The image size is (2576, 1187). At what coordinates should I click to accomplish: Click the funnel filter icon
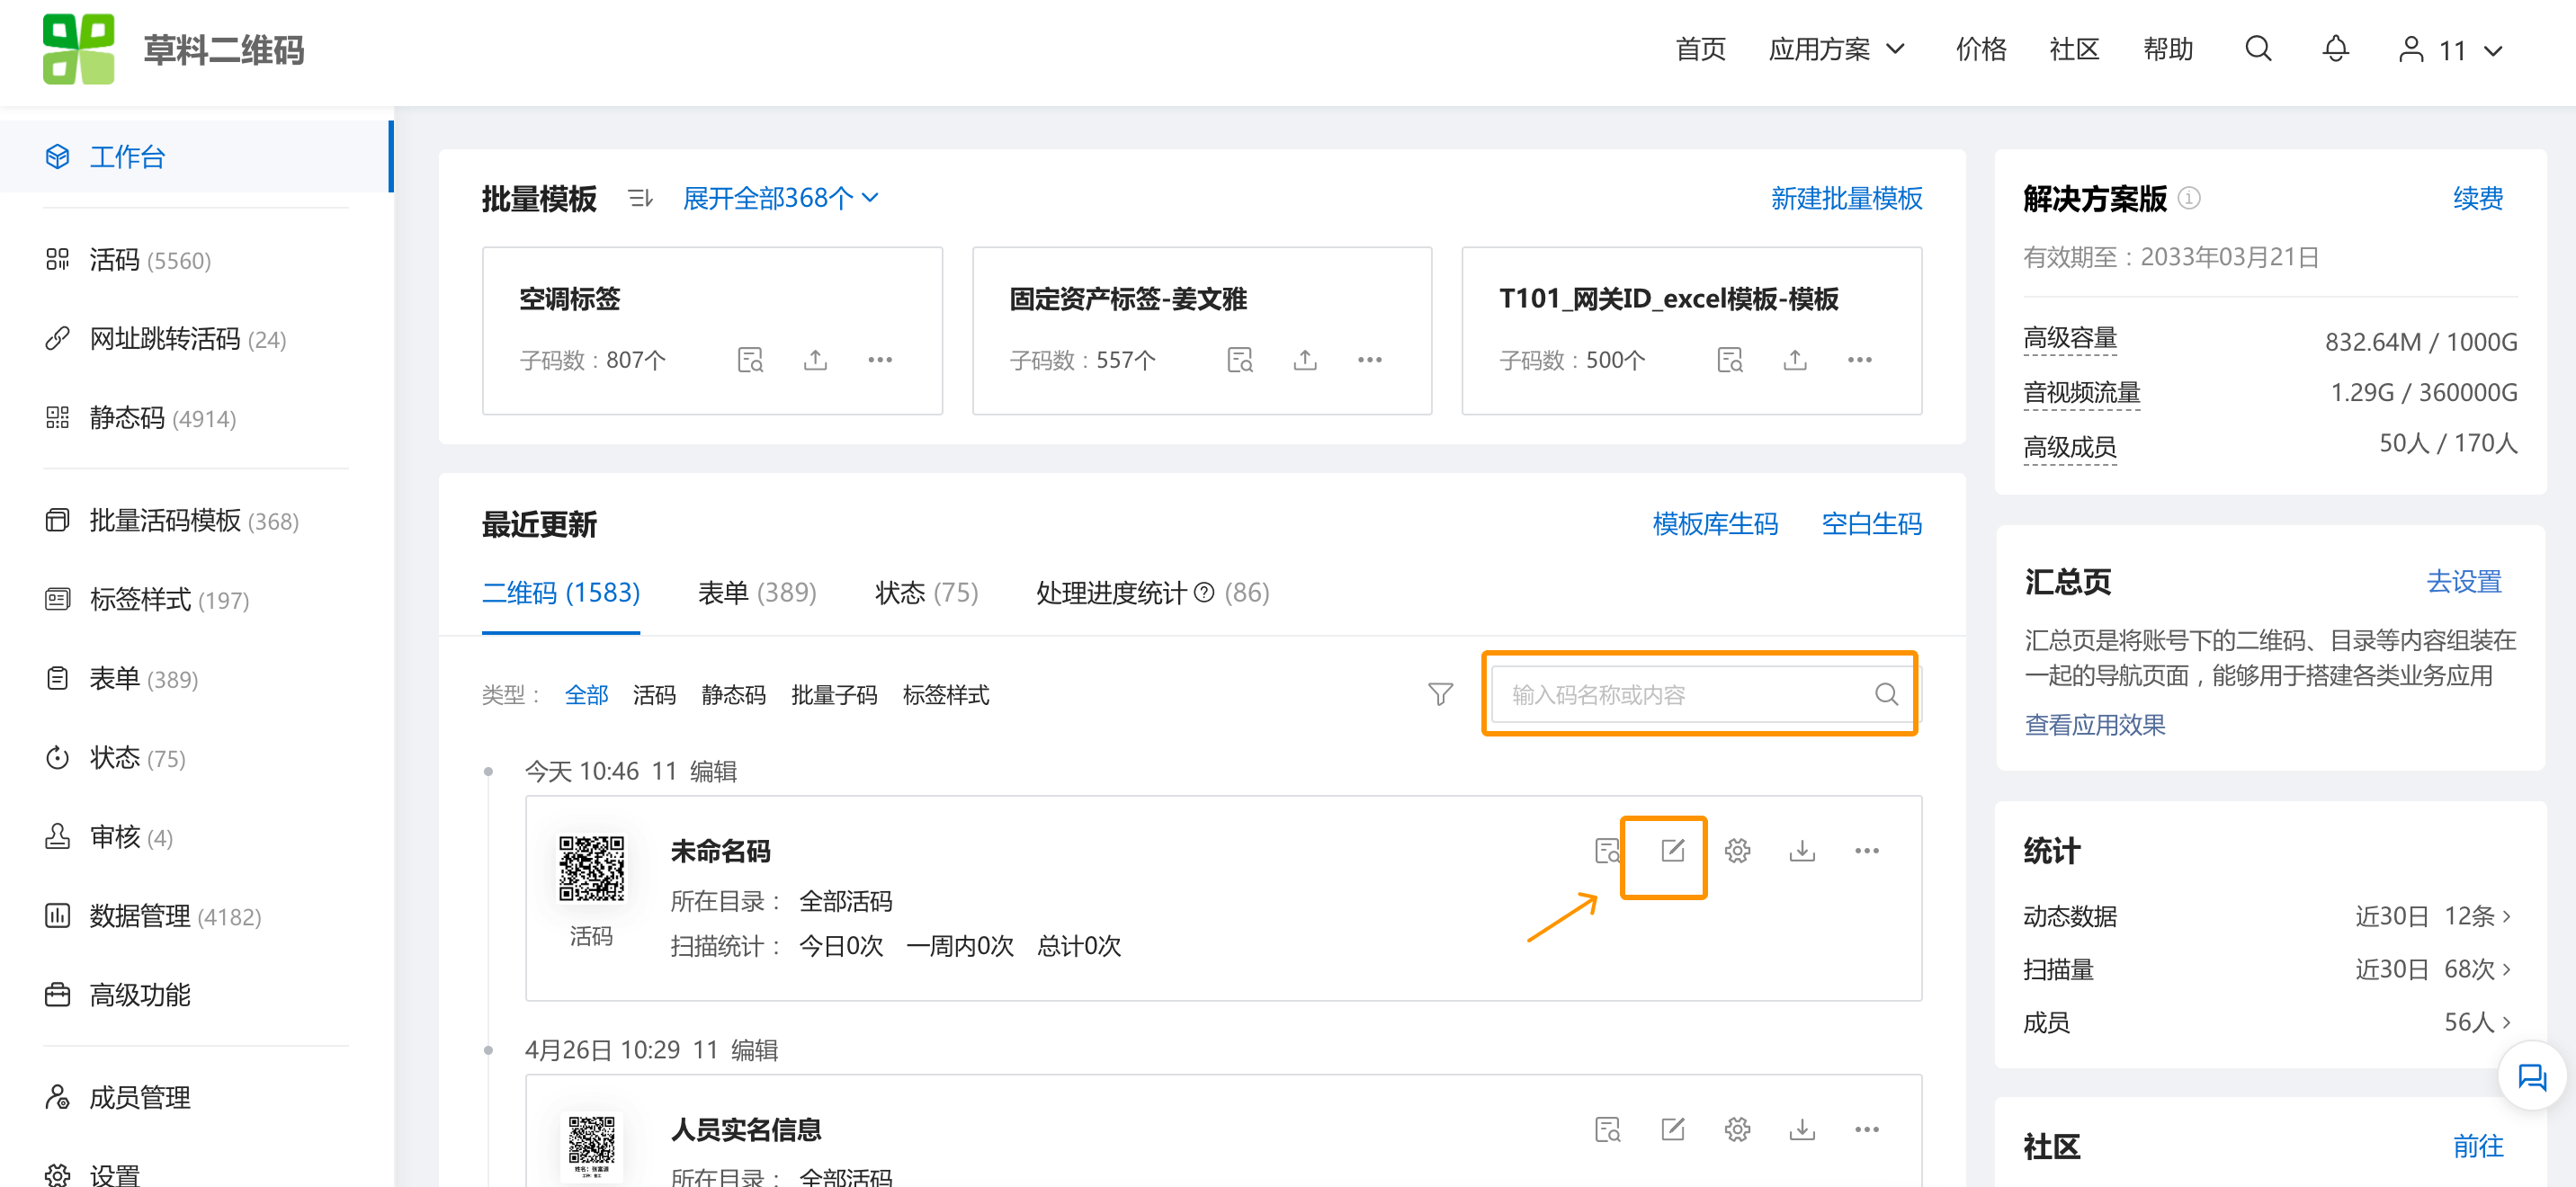click(x=1440, y=694)
